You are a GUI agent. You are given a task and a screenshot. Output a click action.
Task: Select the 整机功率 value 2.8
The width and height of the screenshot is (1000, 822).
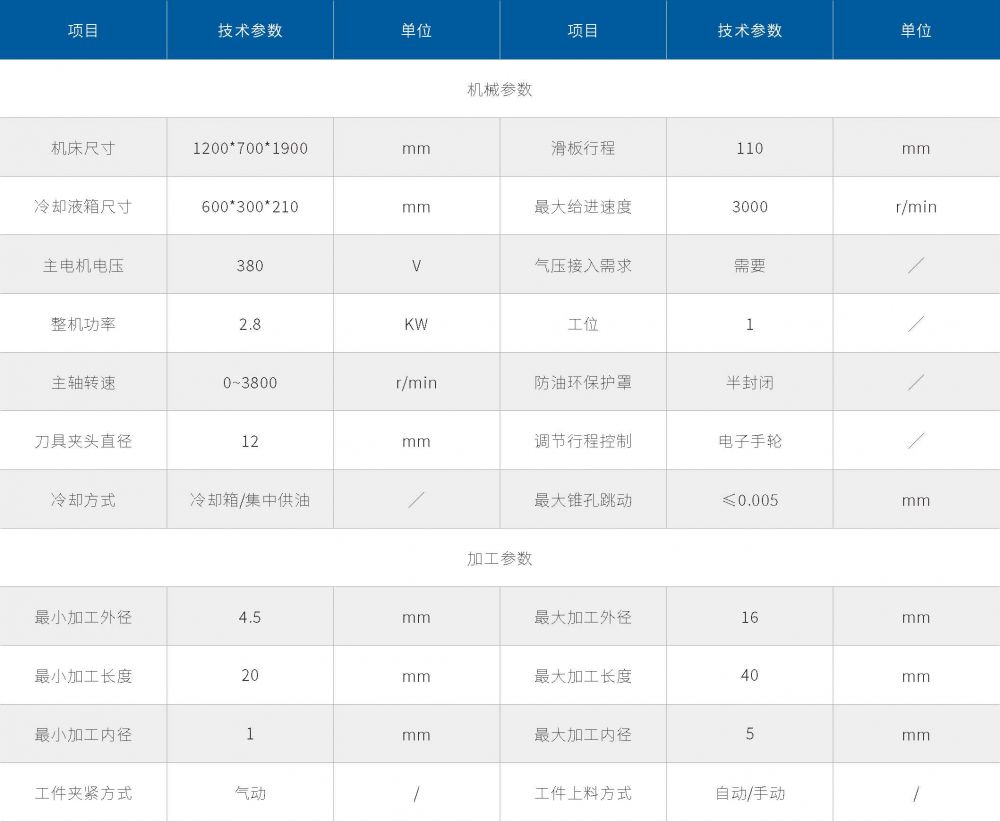pos(250,324)
